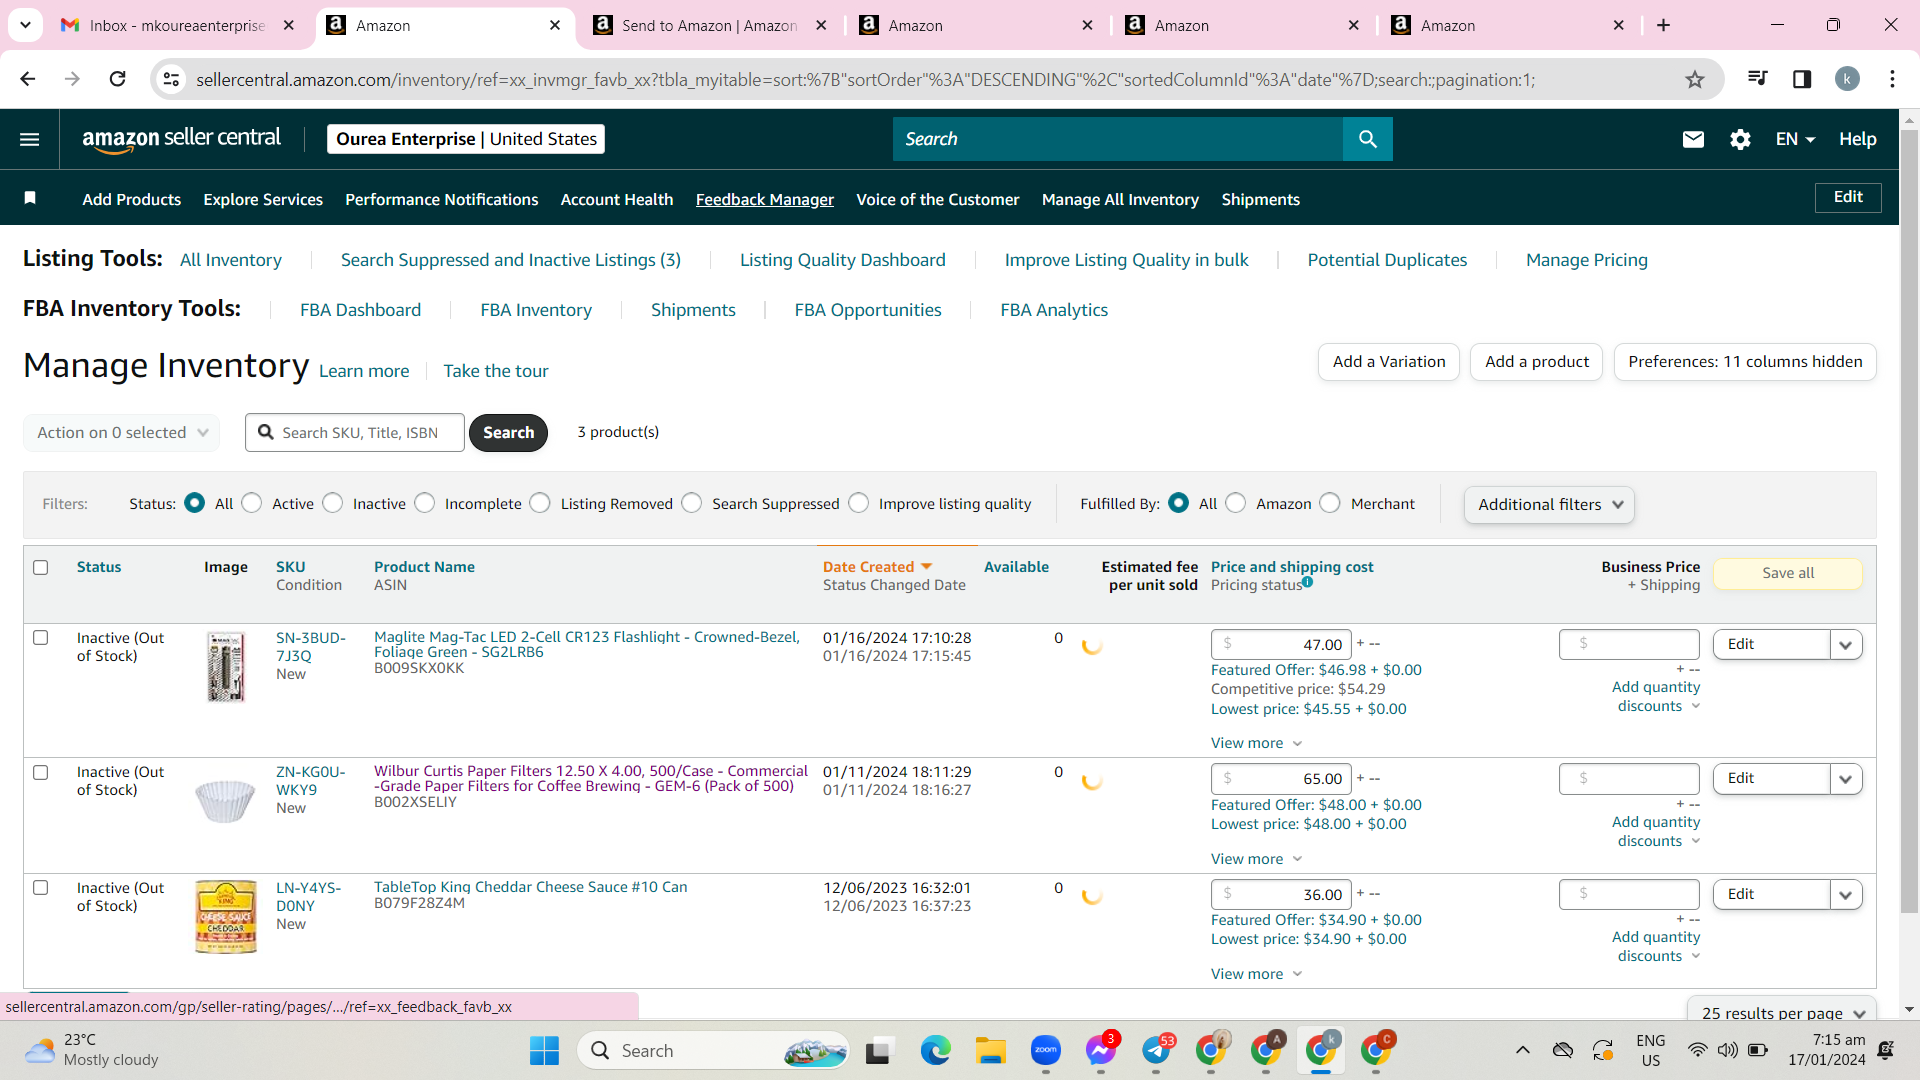Select the TableTop King Cheddar row checkbox
Viewport: 1920px width, 1080px height.
coord(41,888)
